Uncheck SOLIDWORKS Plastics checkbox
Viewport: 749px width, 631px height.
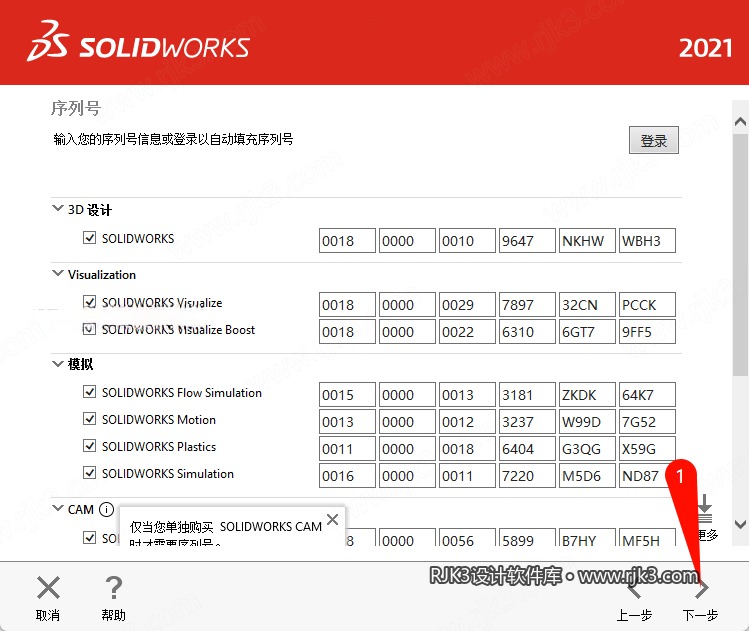tap(89, 446)
